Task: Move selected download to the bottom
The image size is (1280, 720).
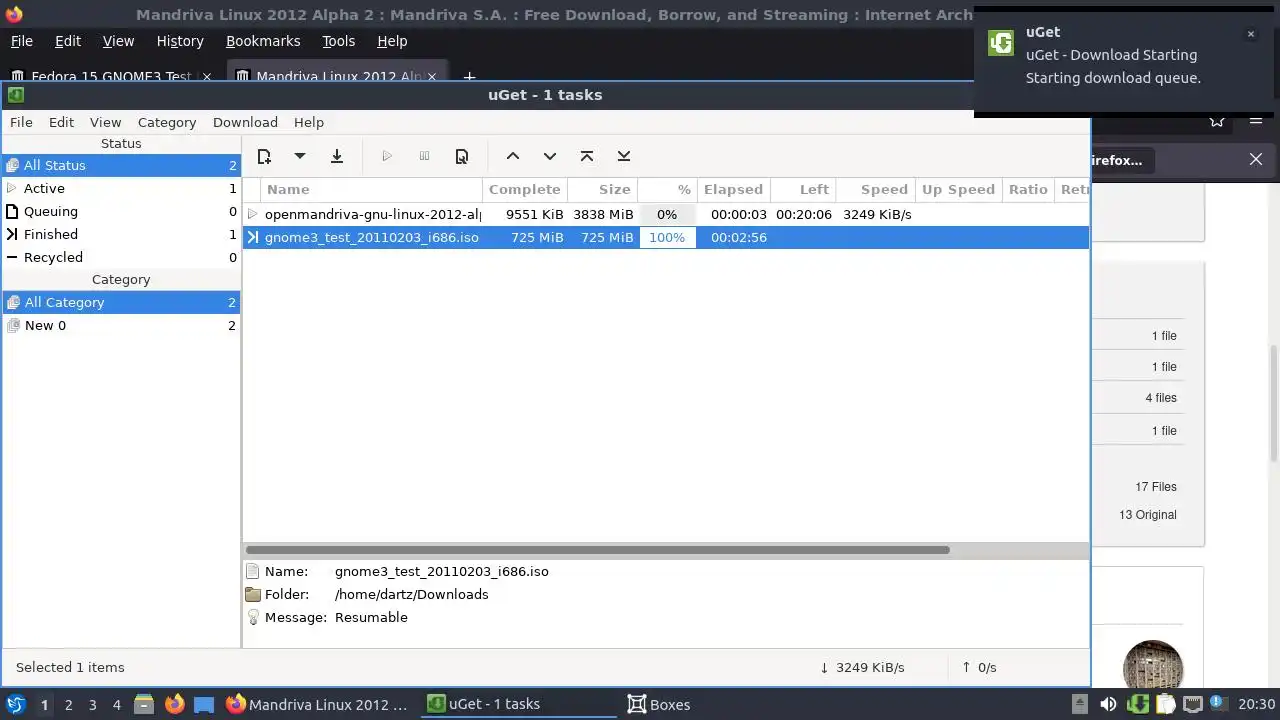Action: (624, 156)
